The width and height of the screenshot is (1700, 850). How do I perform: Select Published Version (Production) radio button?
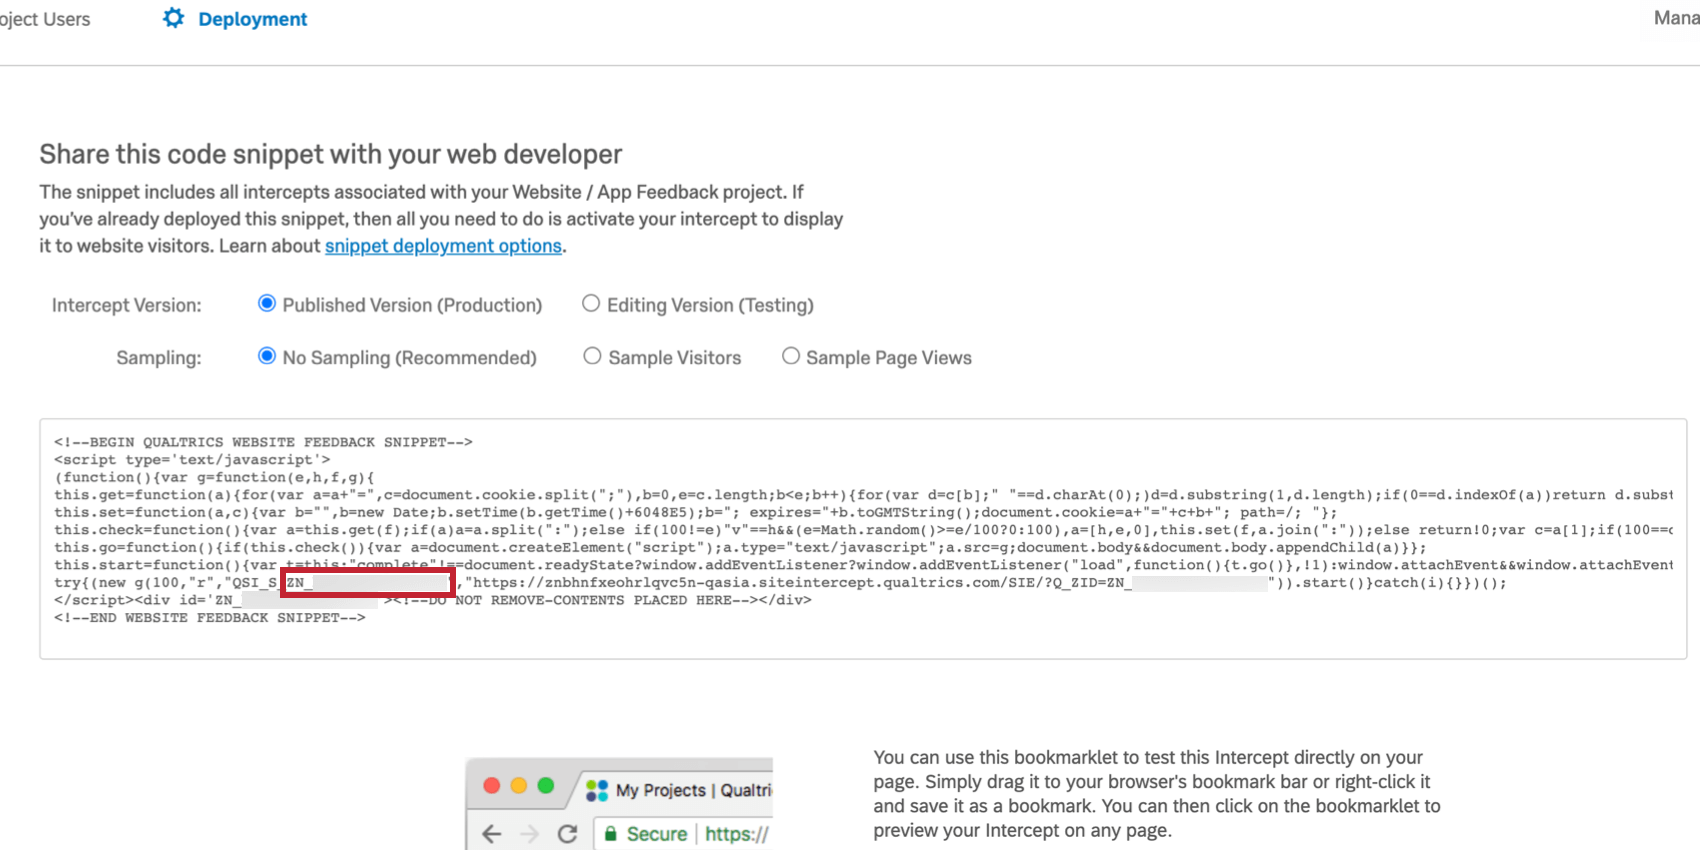[x=267, y=303]
